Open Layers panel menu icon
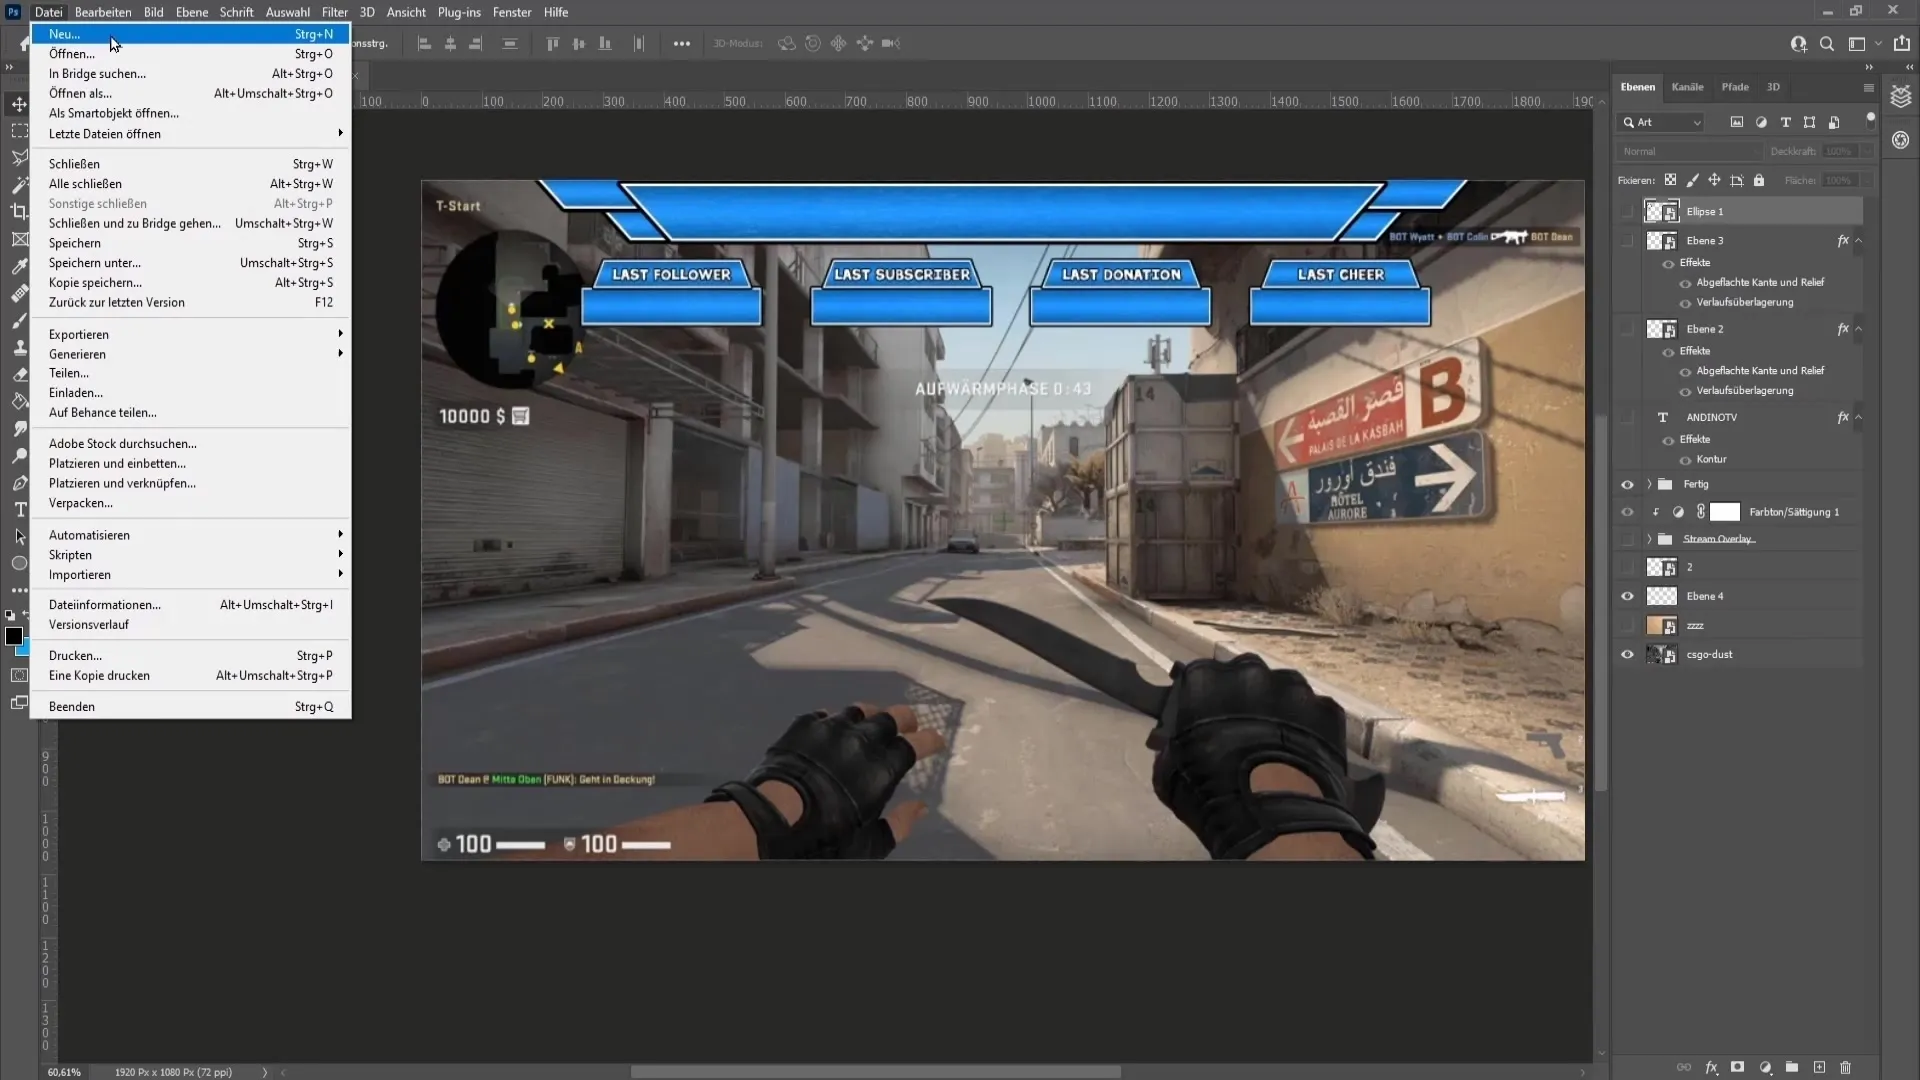Screen dimensions: 1920x1080 [1868, 87]
